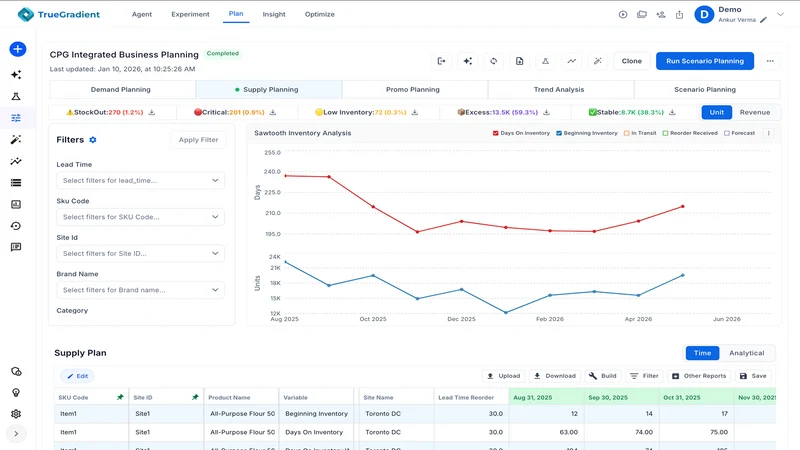Open the Lead Time filter dropdown
The height and width of the screenshot is (450, 800).
click(x=140, y=181)
